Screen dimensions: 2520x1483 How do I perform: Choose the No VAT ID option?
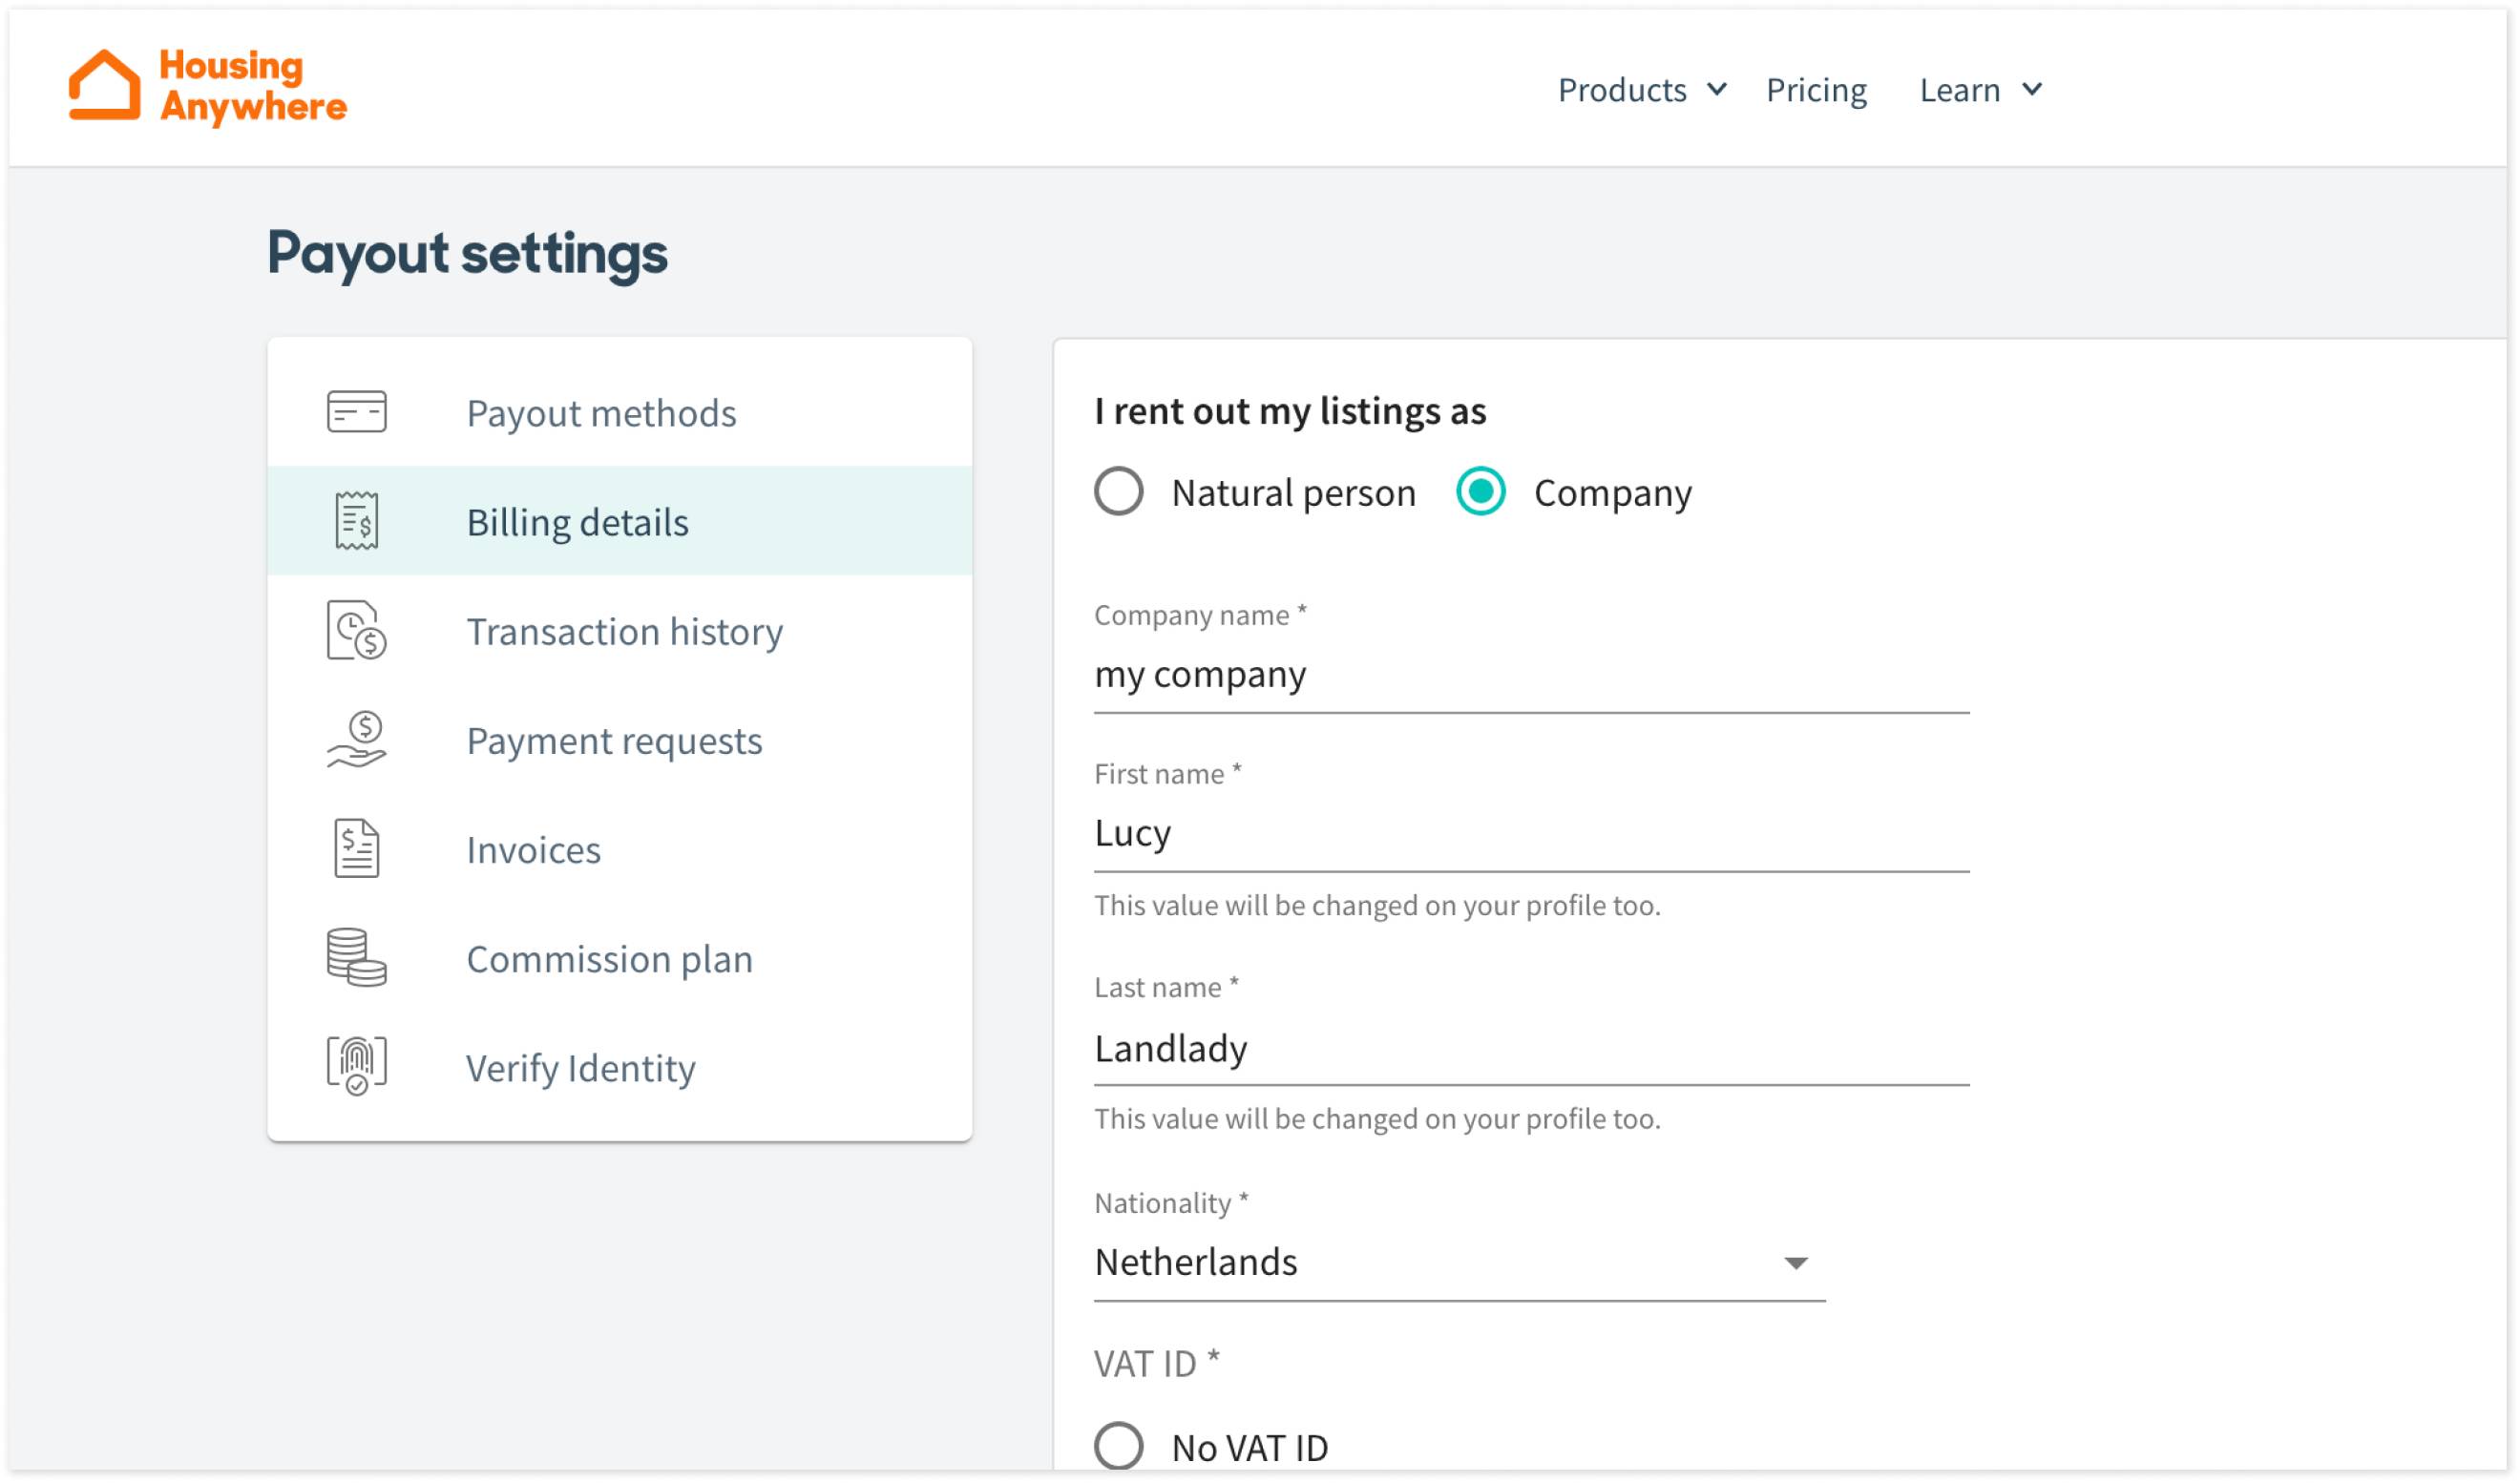(1119, 1446)
